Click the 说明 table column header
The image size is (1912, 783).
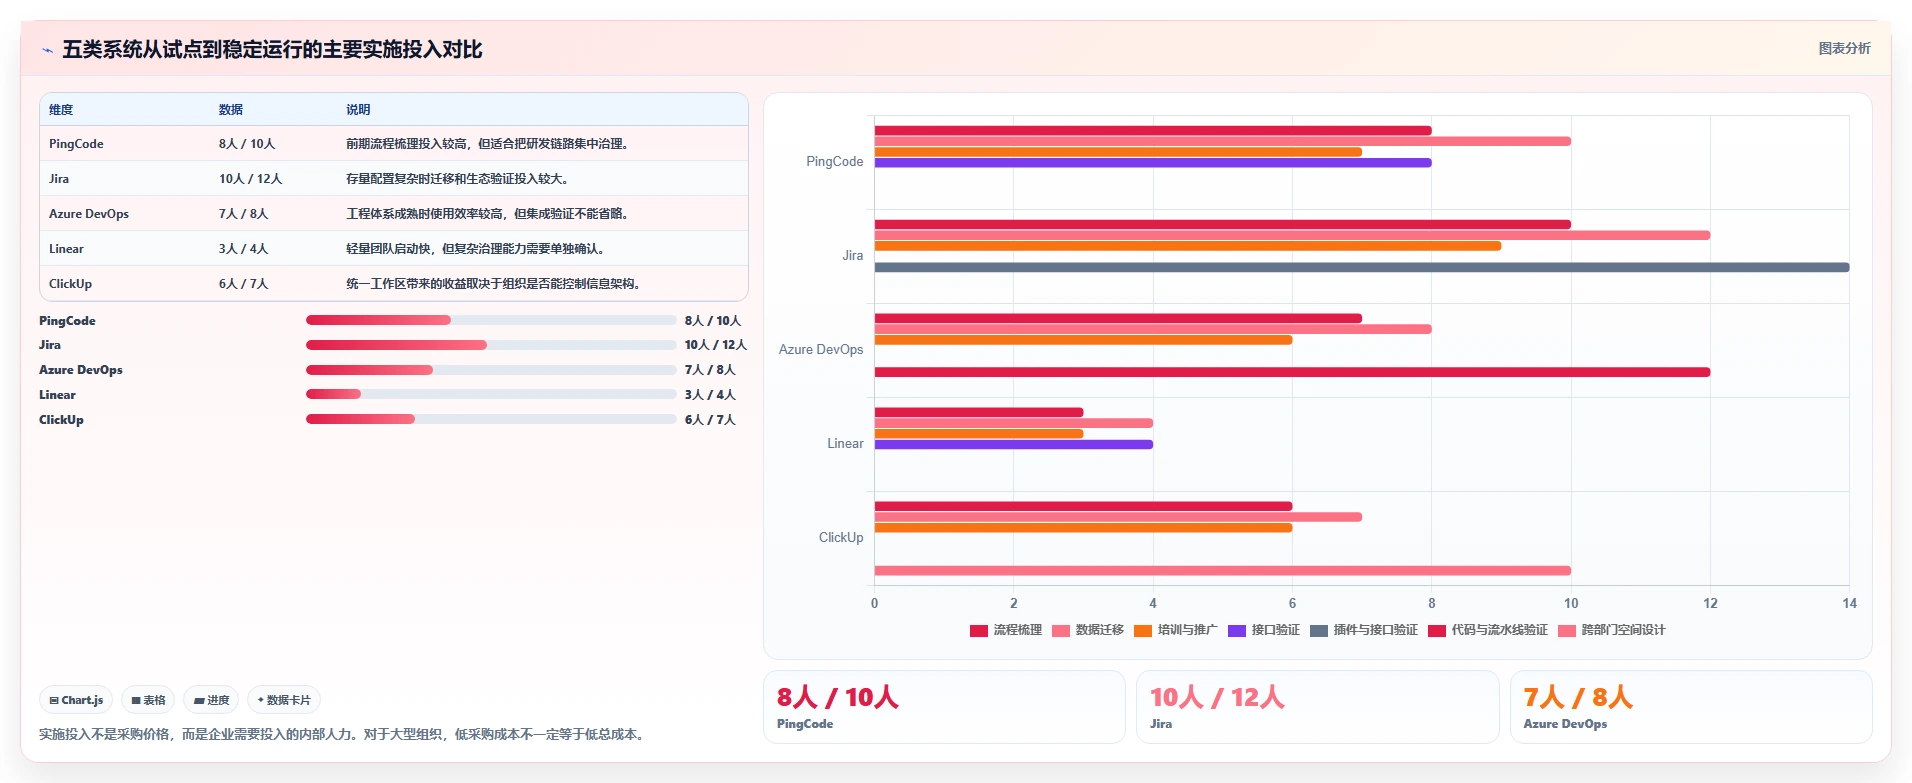[x=358, y=110]
